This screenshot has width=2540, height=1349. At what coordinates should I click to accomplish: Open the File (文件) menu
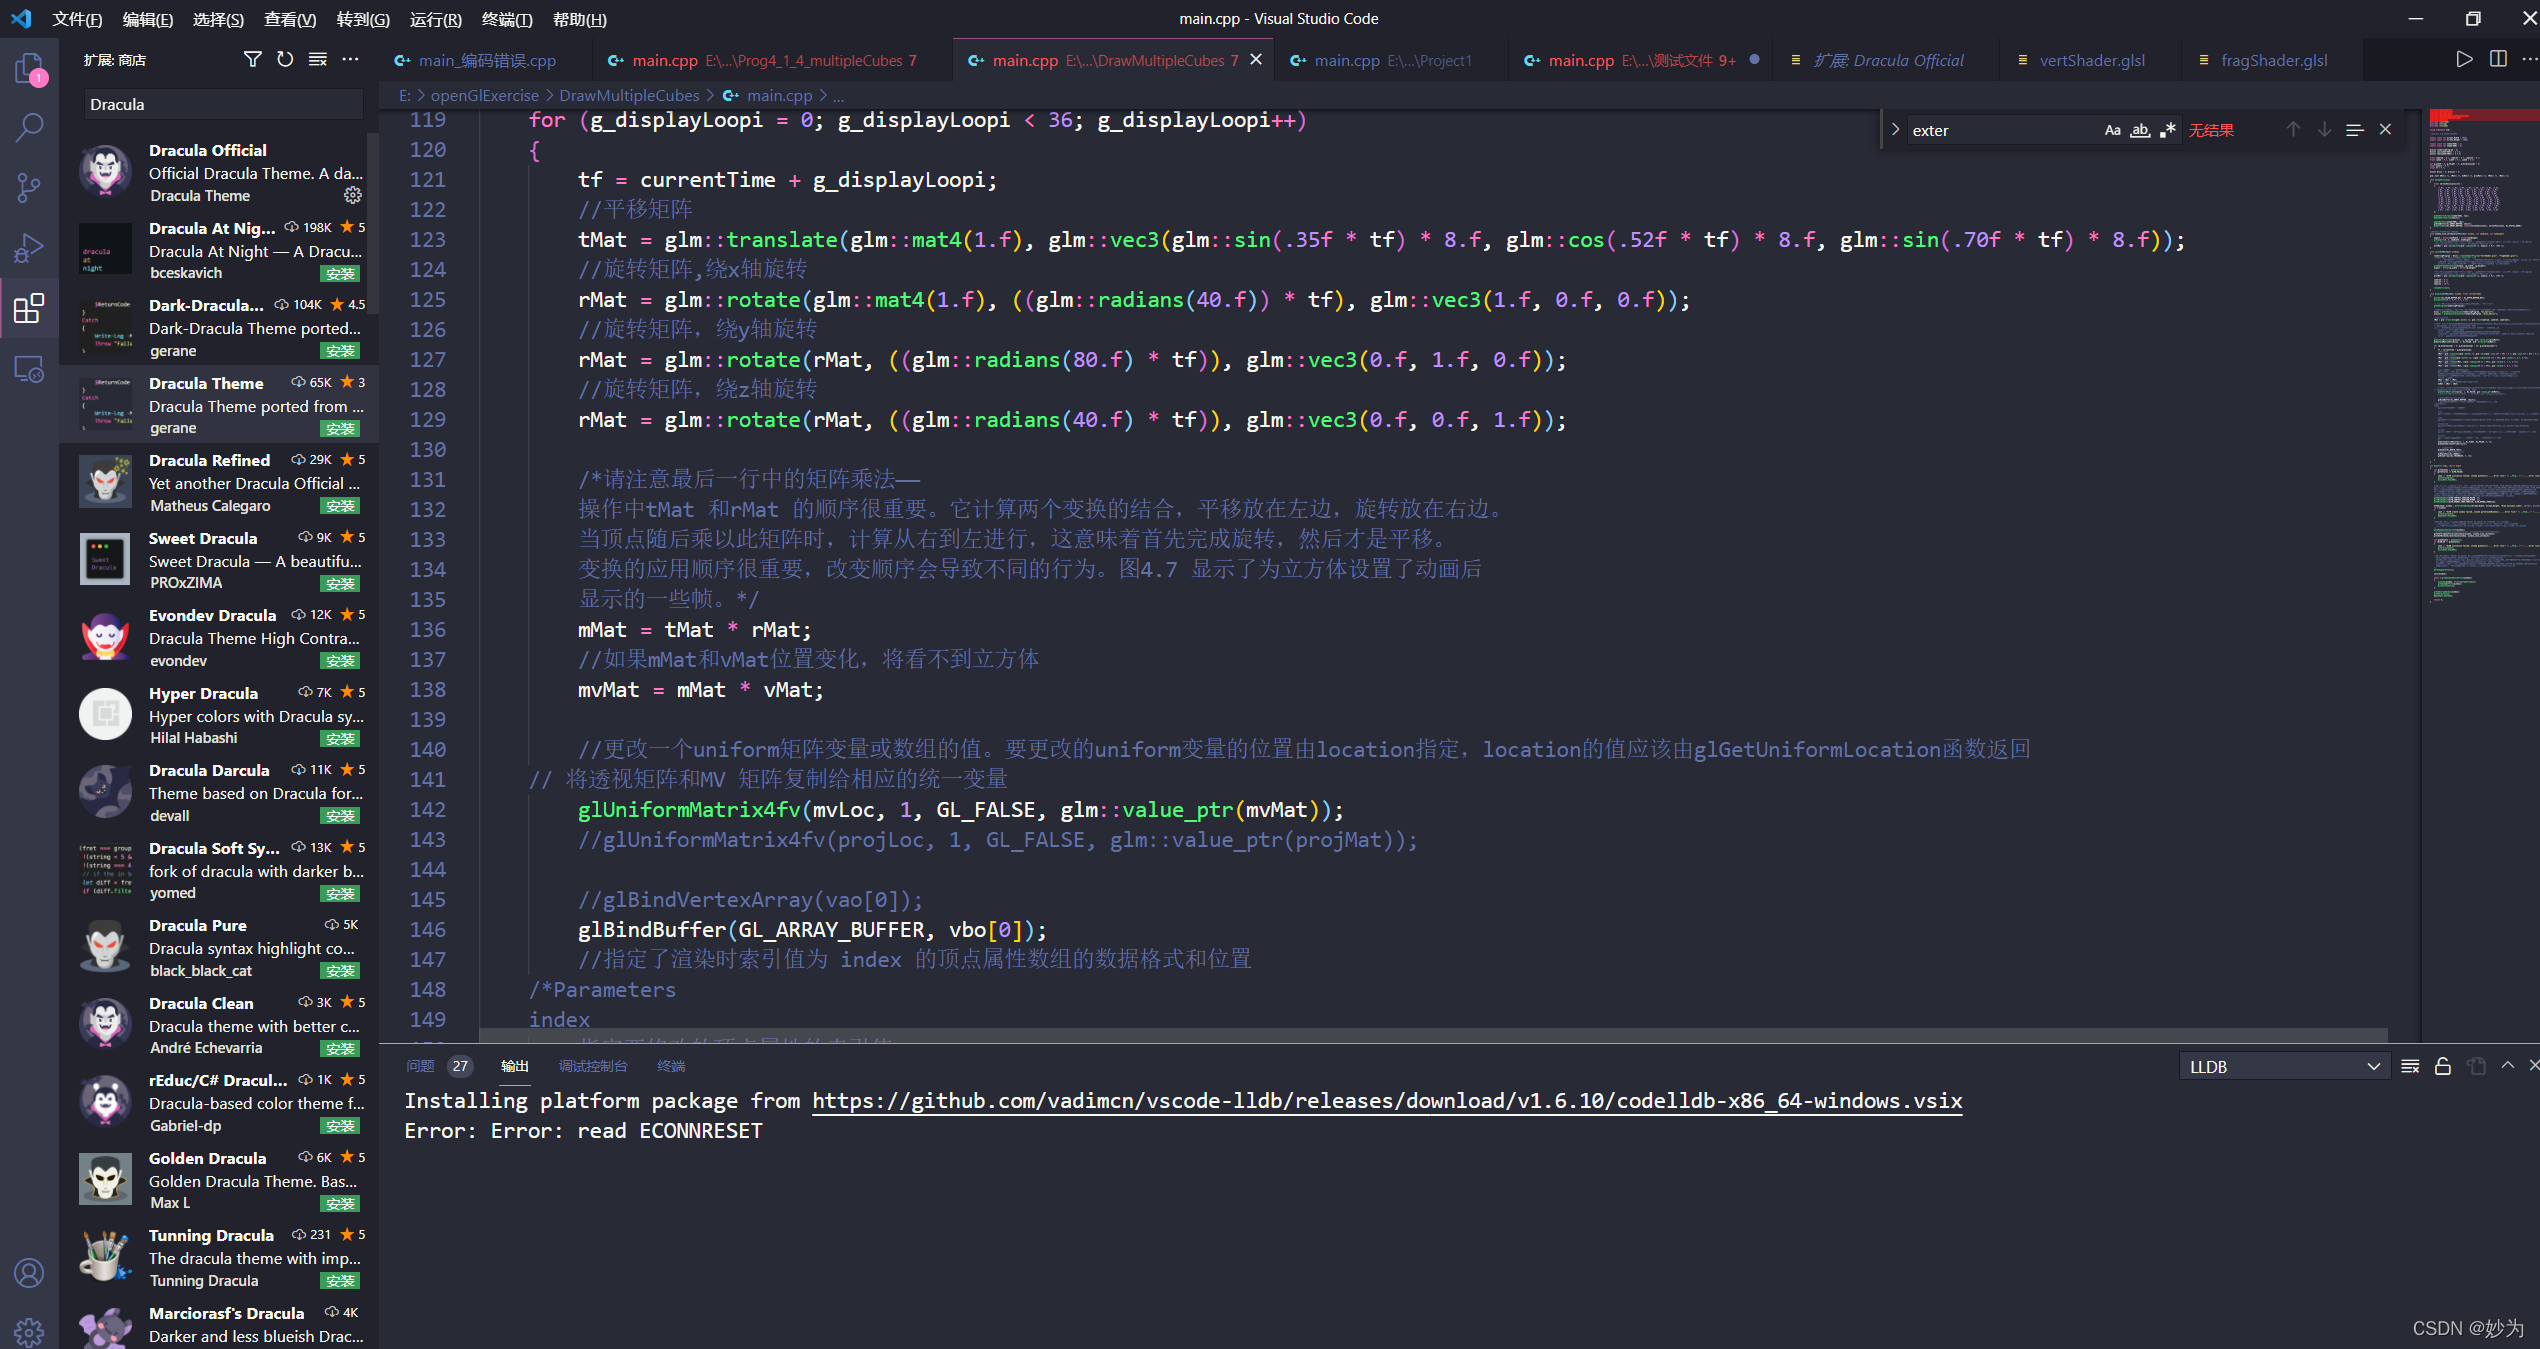tap(77, 19)
